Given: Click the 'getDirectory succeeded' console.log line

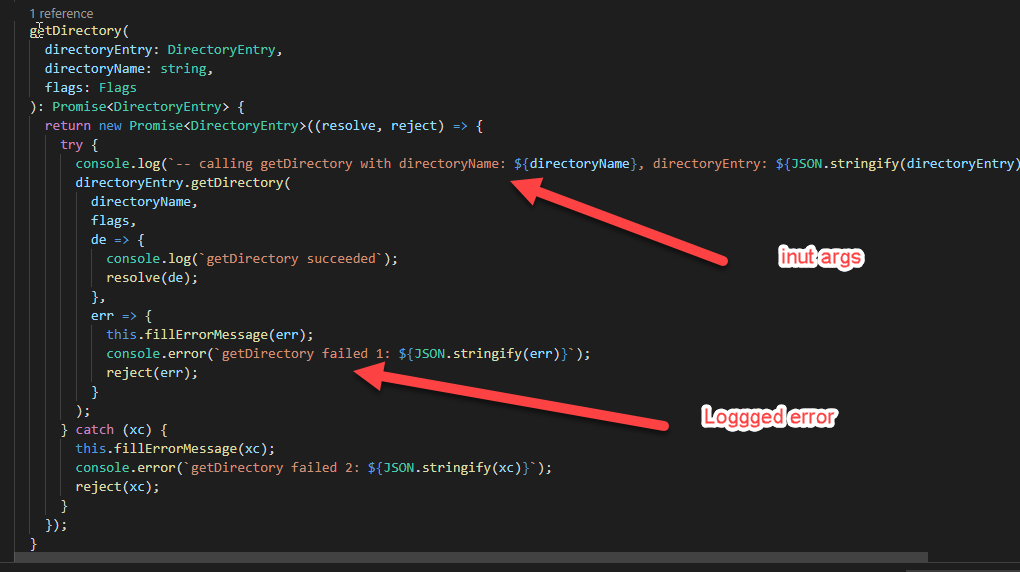Looking at the screenshot, I should pyautogui.click(x=252, y=258).
